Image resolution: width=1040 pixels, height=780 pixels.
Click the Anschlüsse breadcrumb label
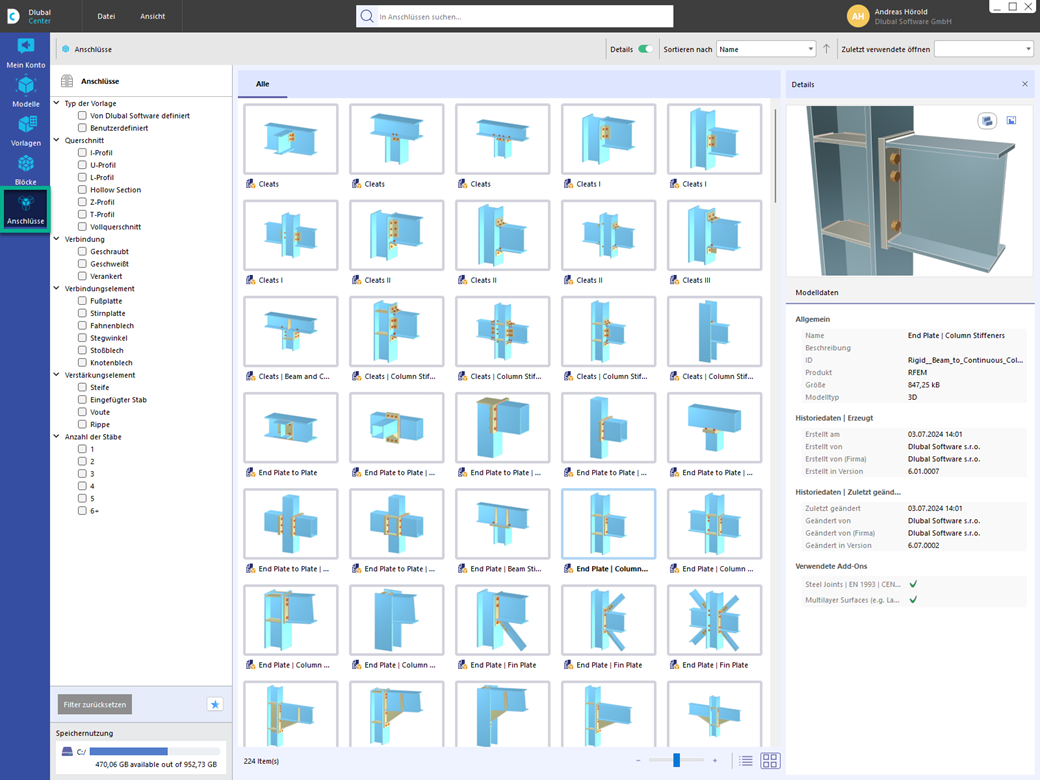click(93, 49)
